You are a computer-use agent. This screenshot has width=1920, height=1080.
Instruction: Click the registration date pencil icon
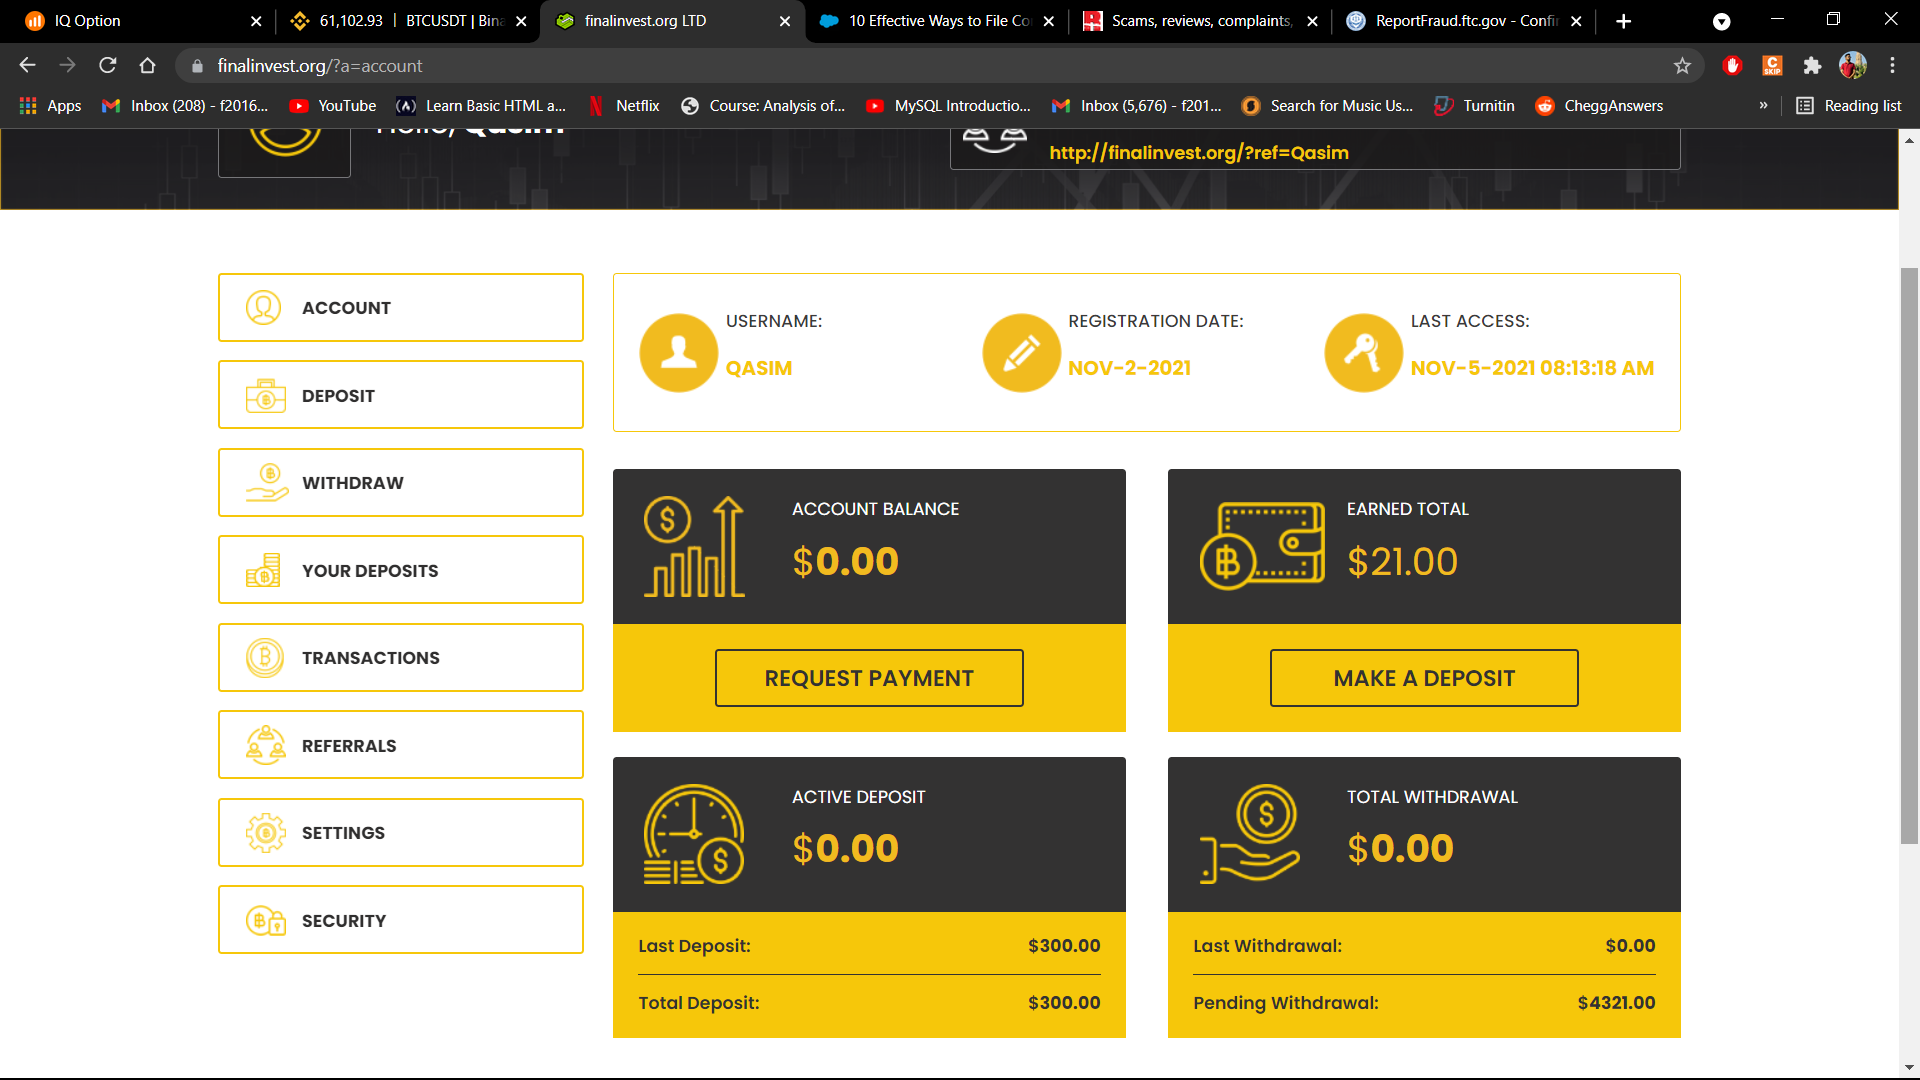(1021, 353)
